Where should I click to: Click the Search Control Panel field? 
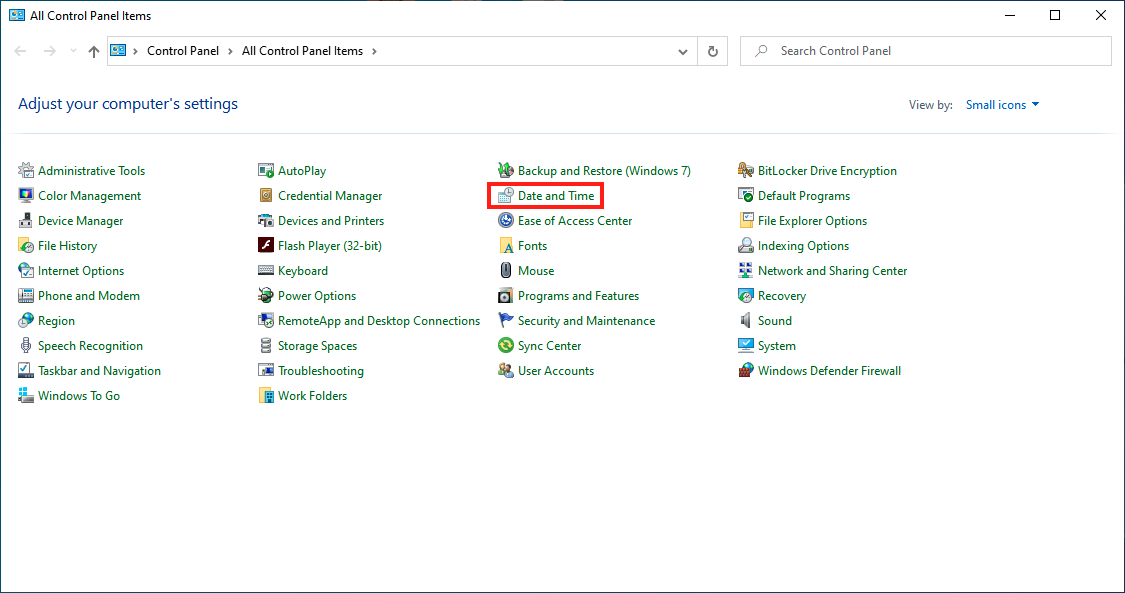[x=926, y=51]
